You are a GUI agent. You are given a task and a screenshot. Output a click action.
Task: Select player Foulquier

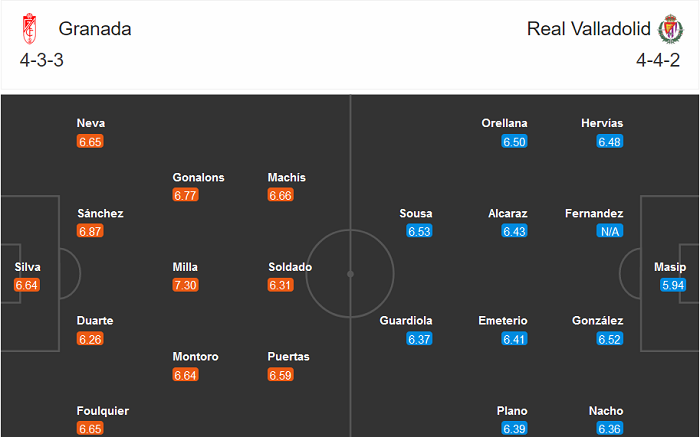(x=103, y=411)
